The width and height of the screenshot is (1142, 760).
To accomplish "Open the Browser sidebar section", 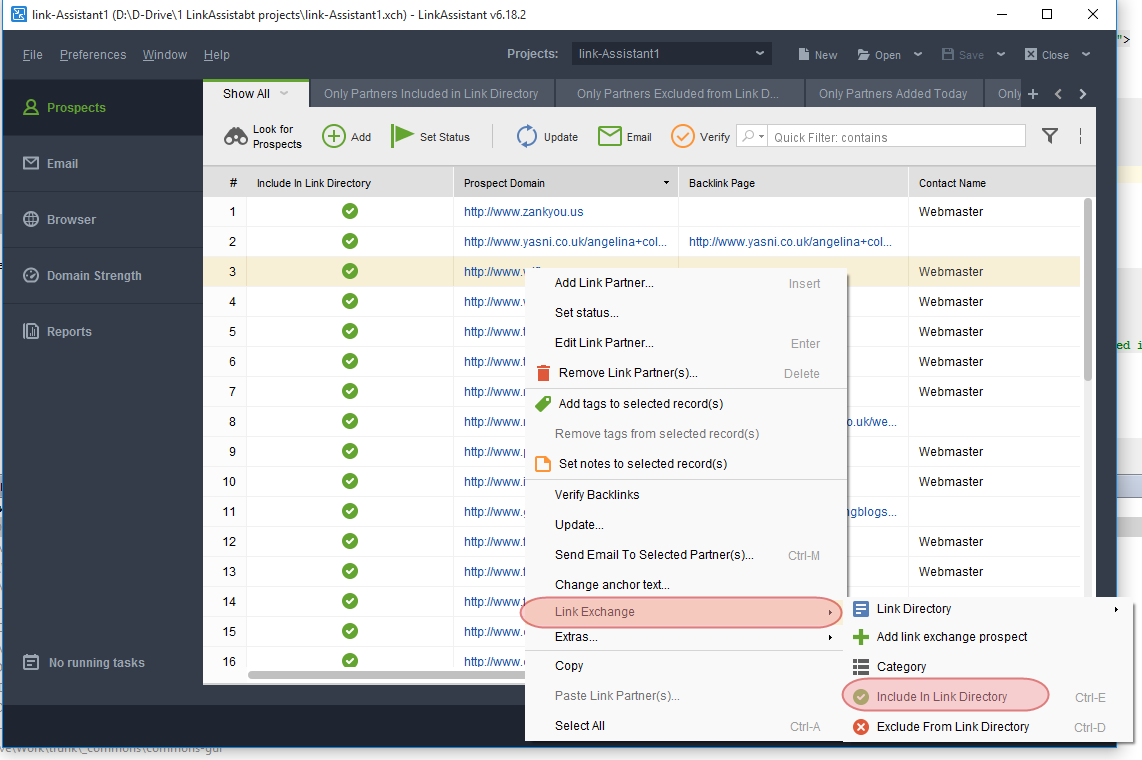I will [x=103, y=220].
